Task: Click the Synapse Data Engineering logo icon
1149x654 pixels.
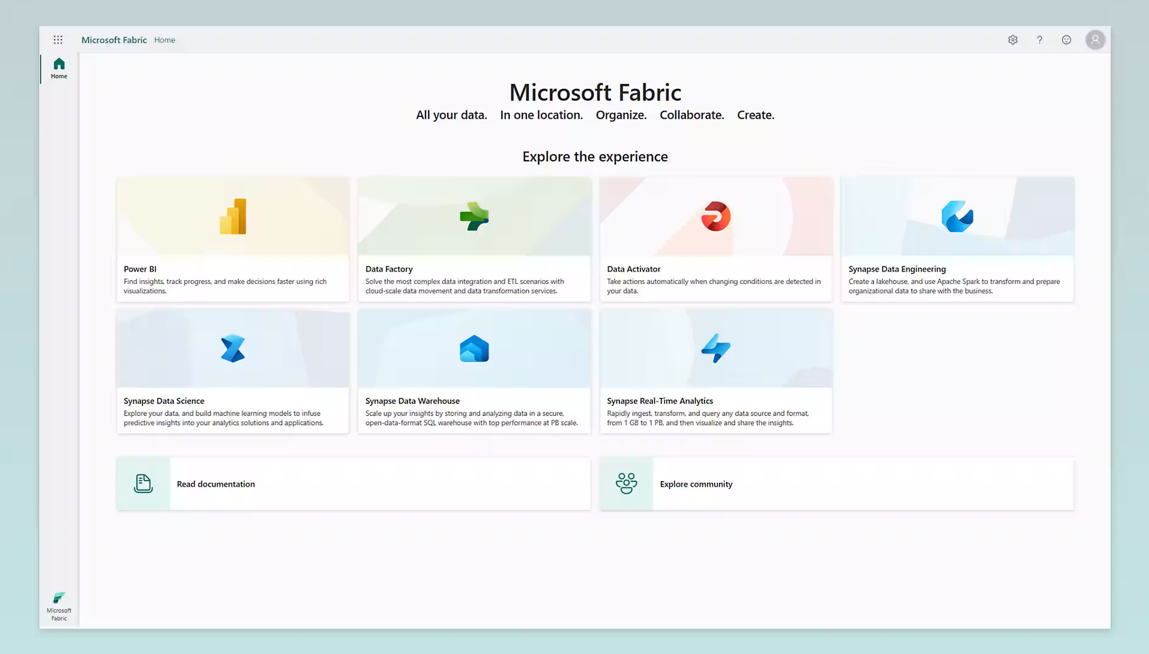Action: click(x=957, y=216)
